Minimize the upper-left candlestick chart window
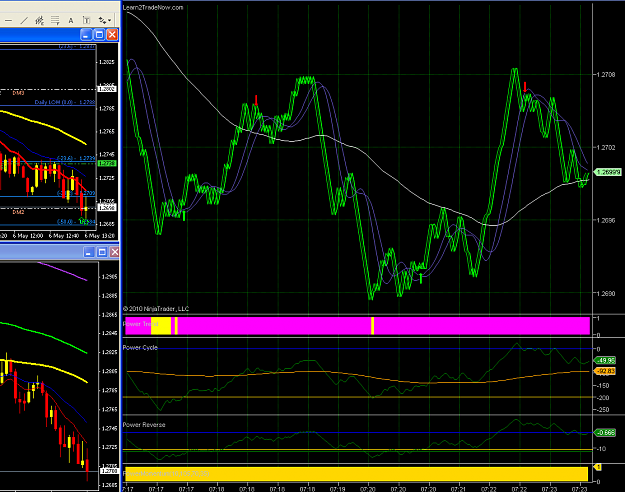This screenshot has height=492, width=625. pos(86,35)
